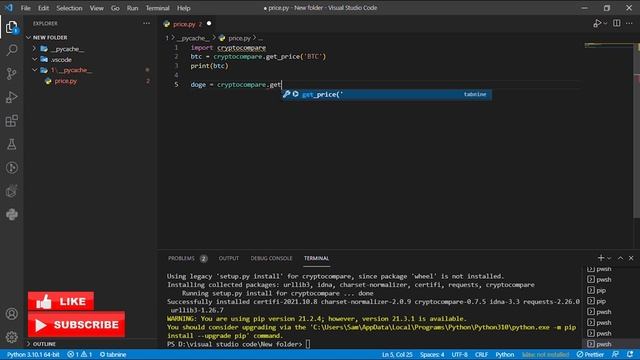Place cursor in terminal prompt input

(x=308, y=344)
